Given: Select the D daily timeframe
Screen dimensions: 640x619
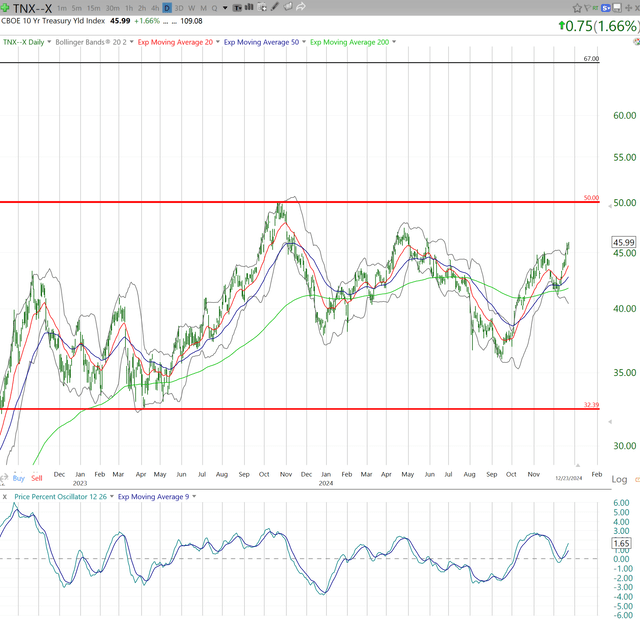Looking at the screenshot, I should (167, 8).
